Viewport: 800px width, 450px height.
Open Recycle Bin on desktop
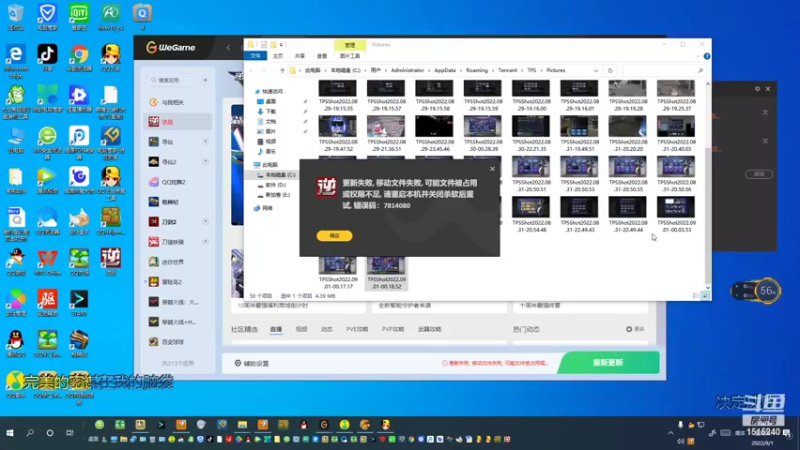[15, 17]
